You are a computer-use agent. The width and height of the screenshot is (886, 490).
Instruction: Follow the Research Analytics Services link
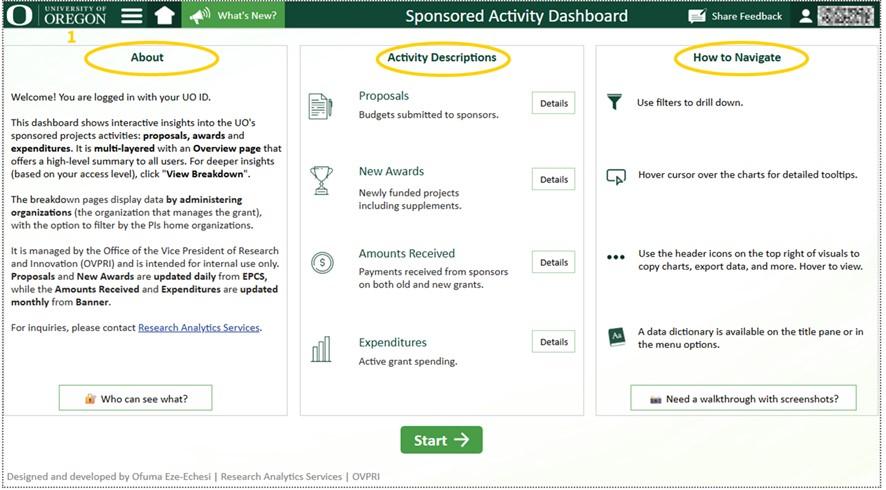pos(199,328)
